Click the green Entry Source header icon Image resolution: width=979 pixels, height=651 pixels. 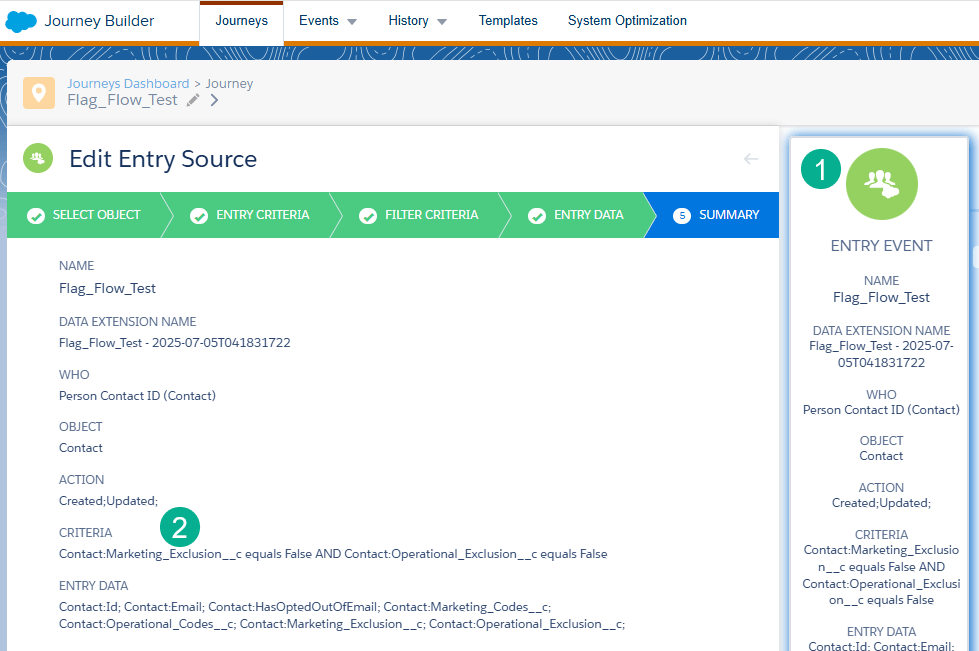coord(38,158)
